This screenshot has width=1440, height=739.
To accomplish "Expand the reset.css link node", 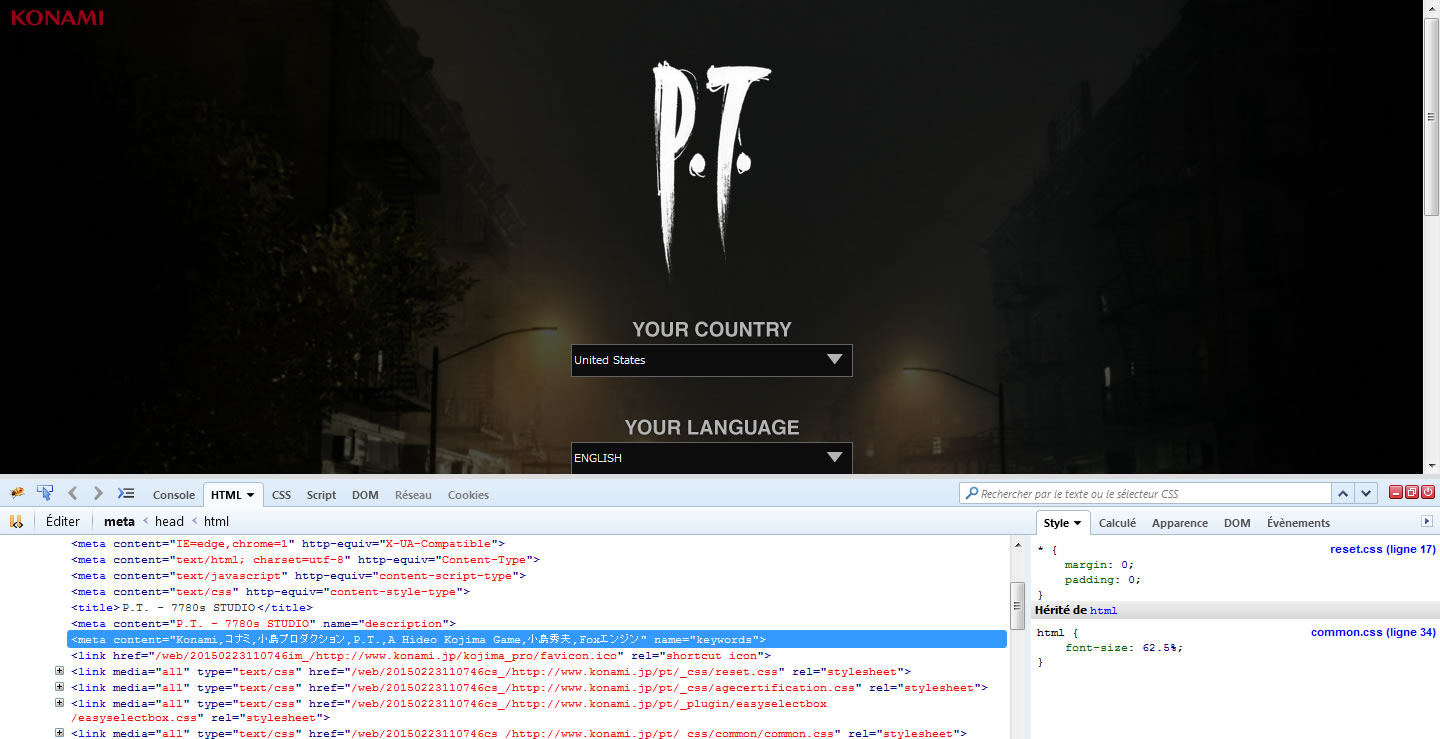I will 60,672.
